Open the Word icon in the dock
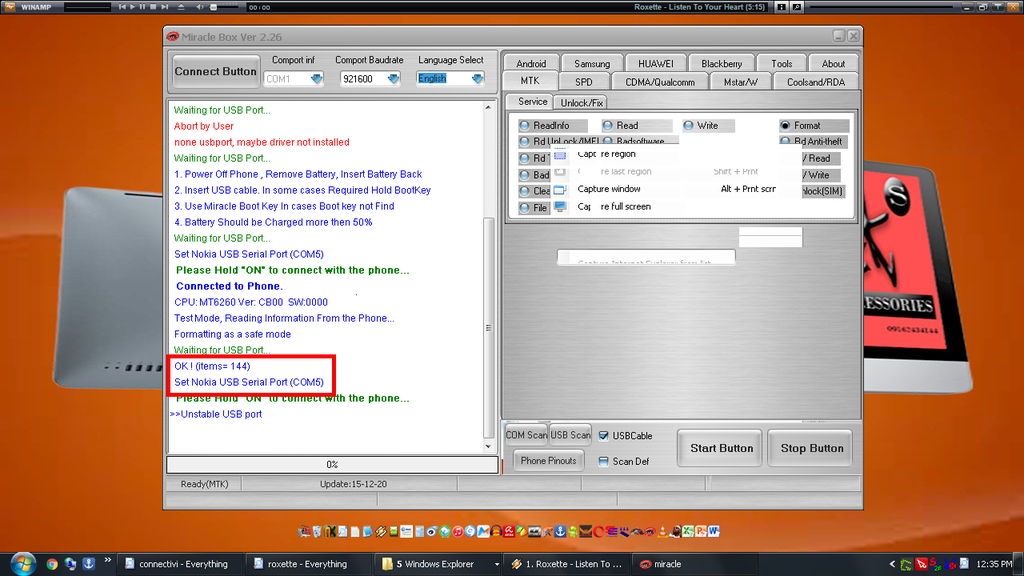Image resolution: width=1024 pixels, height=576 pixels. 714,531
